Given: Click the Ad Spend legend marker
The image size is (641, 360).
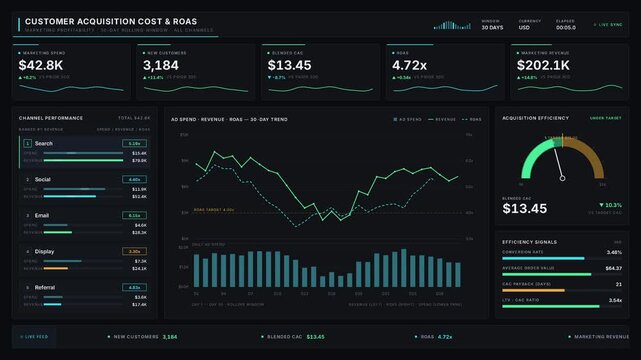Looking at the screenshot, I should [x=395, y=119].
